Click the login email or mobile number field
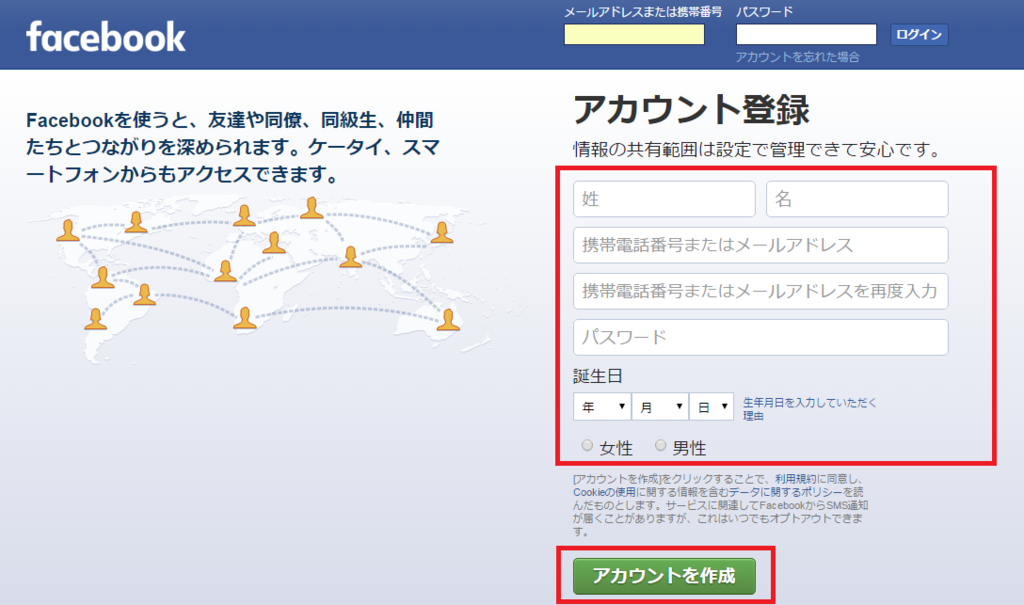The height and width of the screenshot is (605, 1024). pyautogui.click(x=634, y=34)
